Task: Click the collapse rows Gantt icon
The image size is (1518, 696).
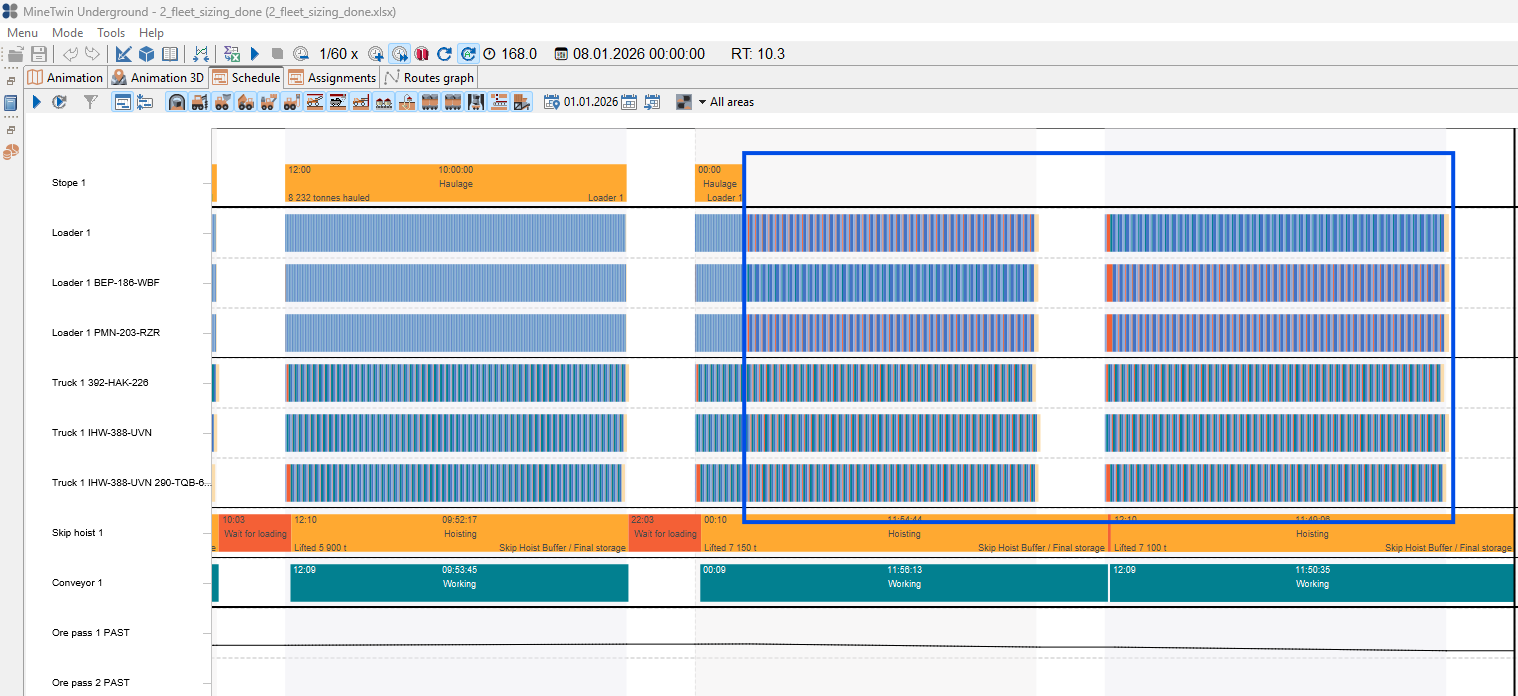Action: pyautogui.click(x=145, y=102)
